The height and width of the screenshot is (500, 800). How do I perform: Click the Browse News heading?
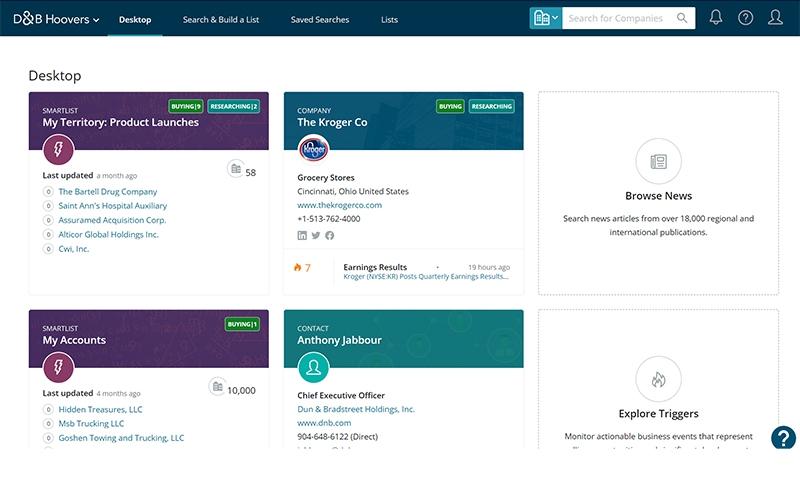pos(659,196)
